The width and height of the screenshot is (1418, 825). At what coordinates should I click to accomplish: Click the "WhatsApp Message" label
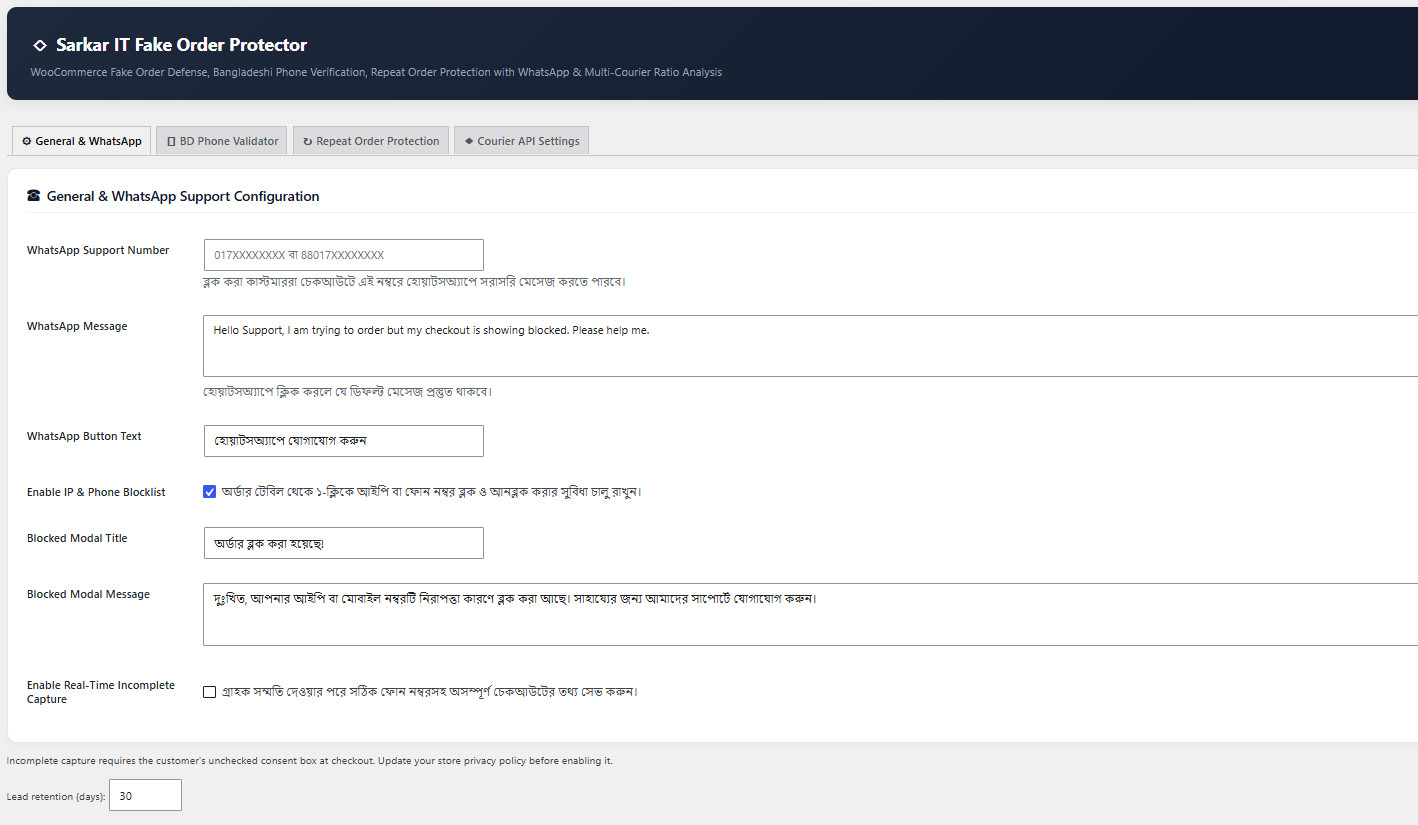pos(77,326)
